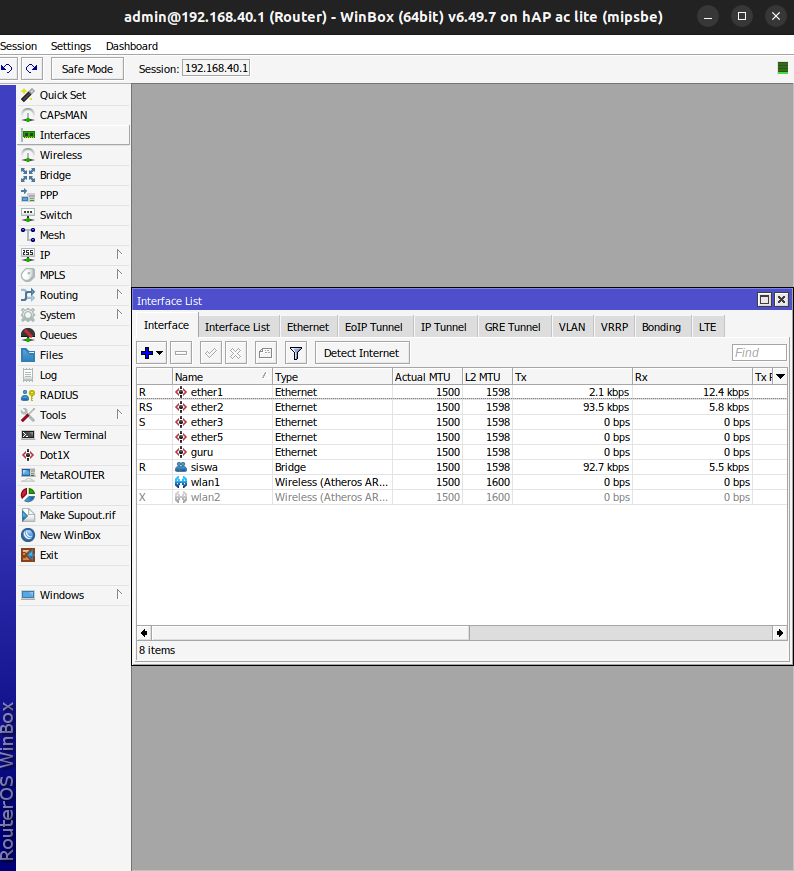Switch to Interface List tab
Screen dimensions: 794x871
(x=237, y=327)
